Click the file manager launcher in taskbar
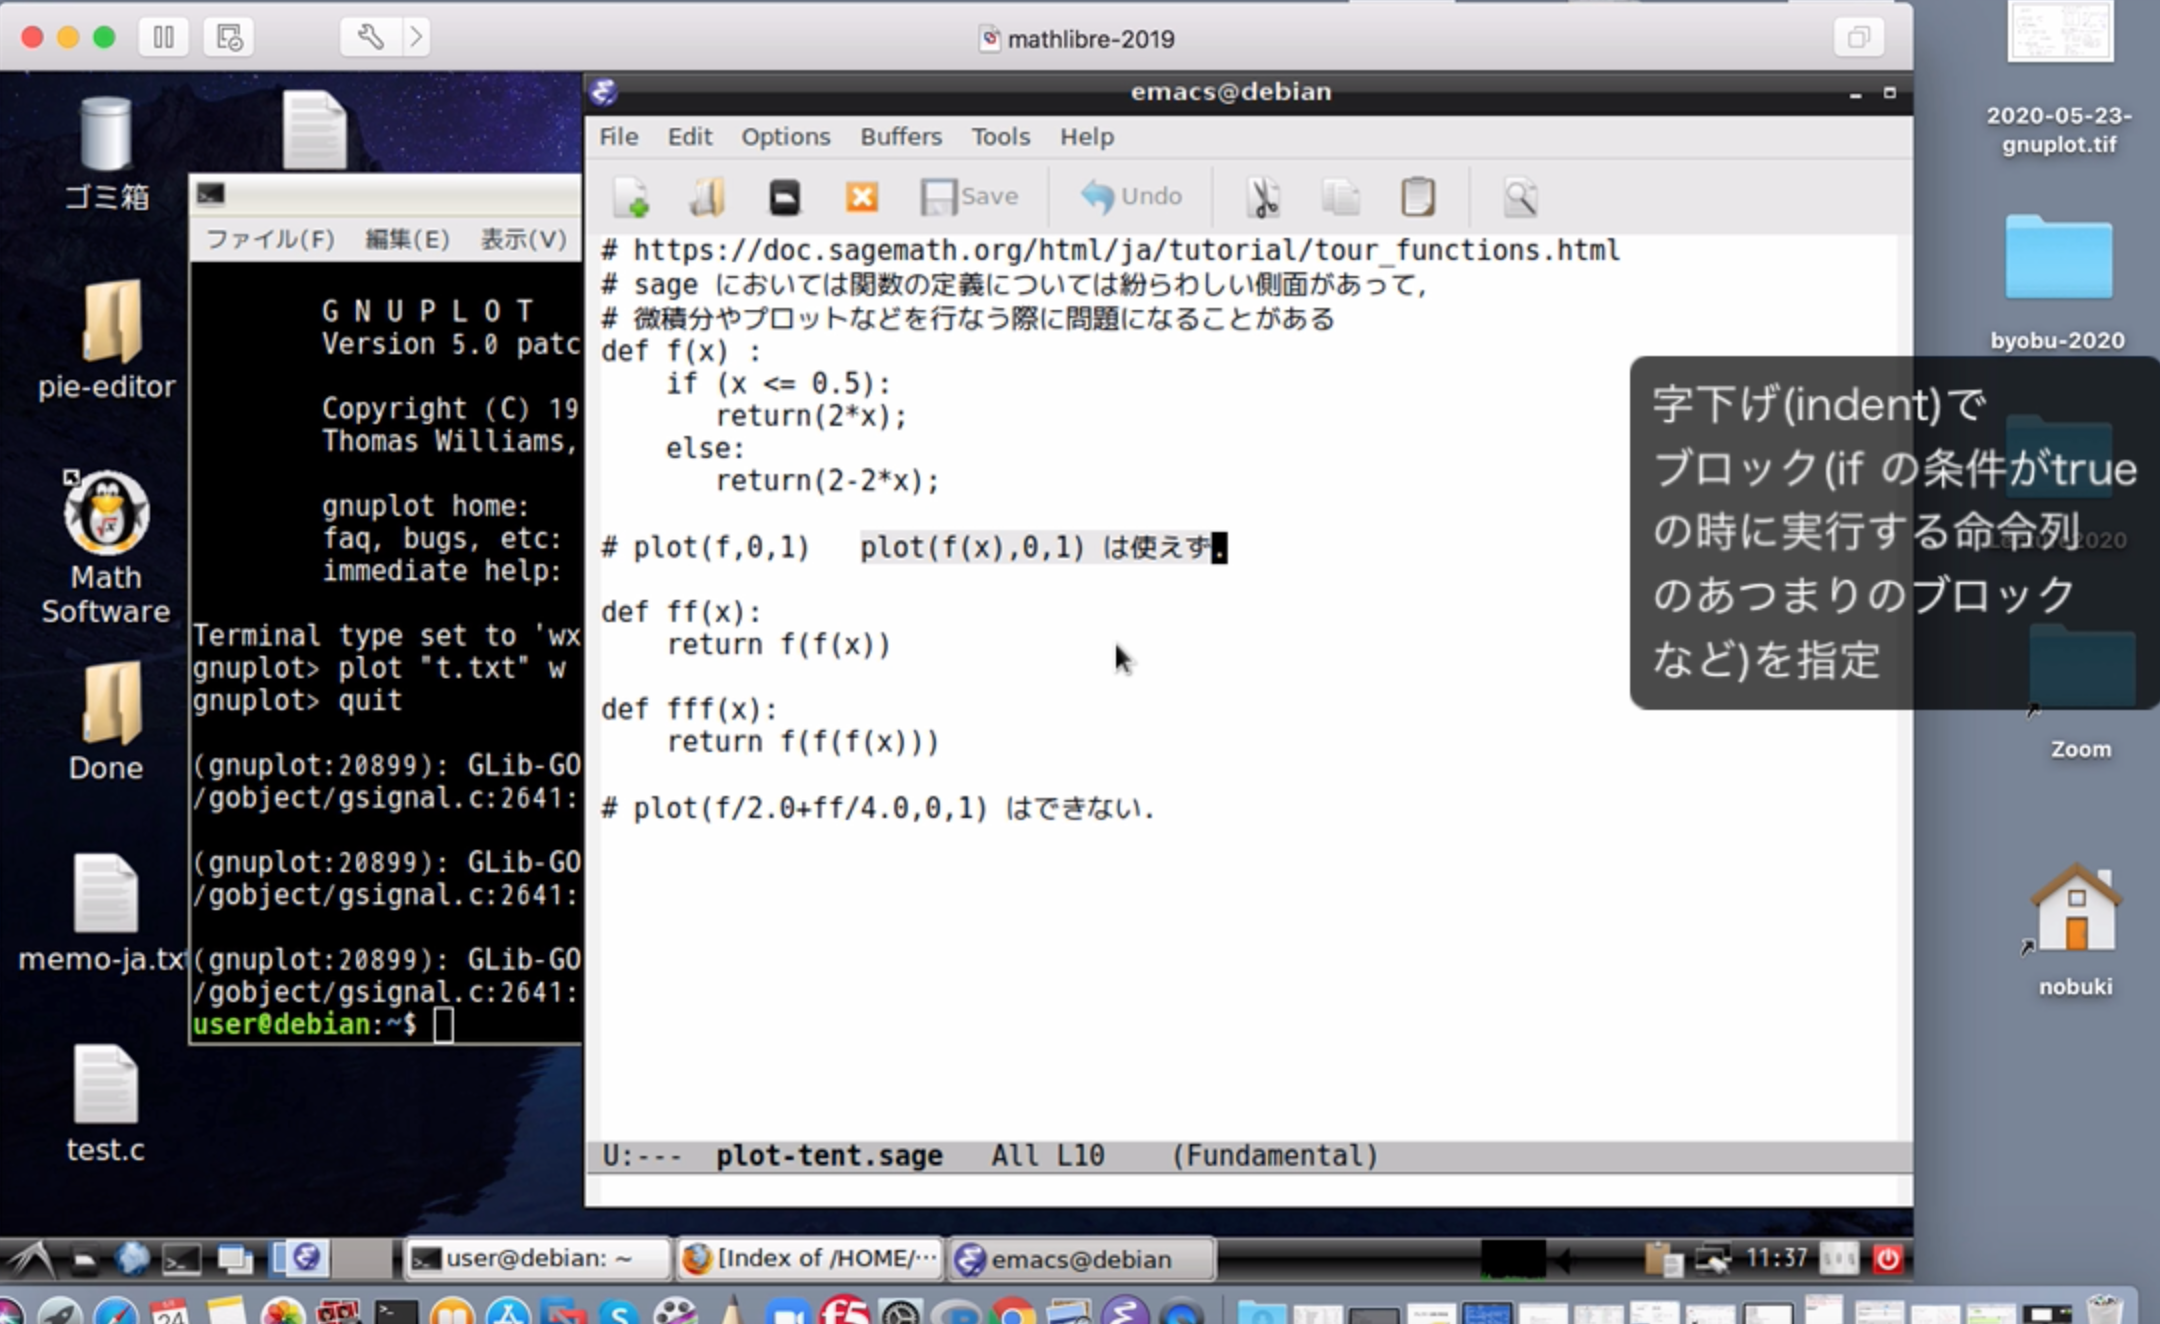The height and width of the screenshot is (1324, 2160). [x=84, y=1260]
